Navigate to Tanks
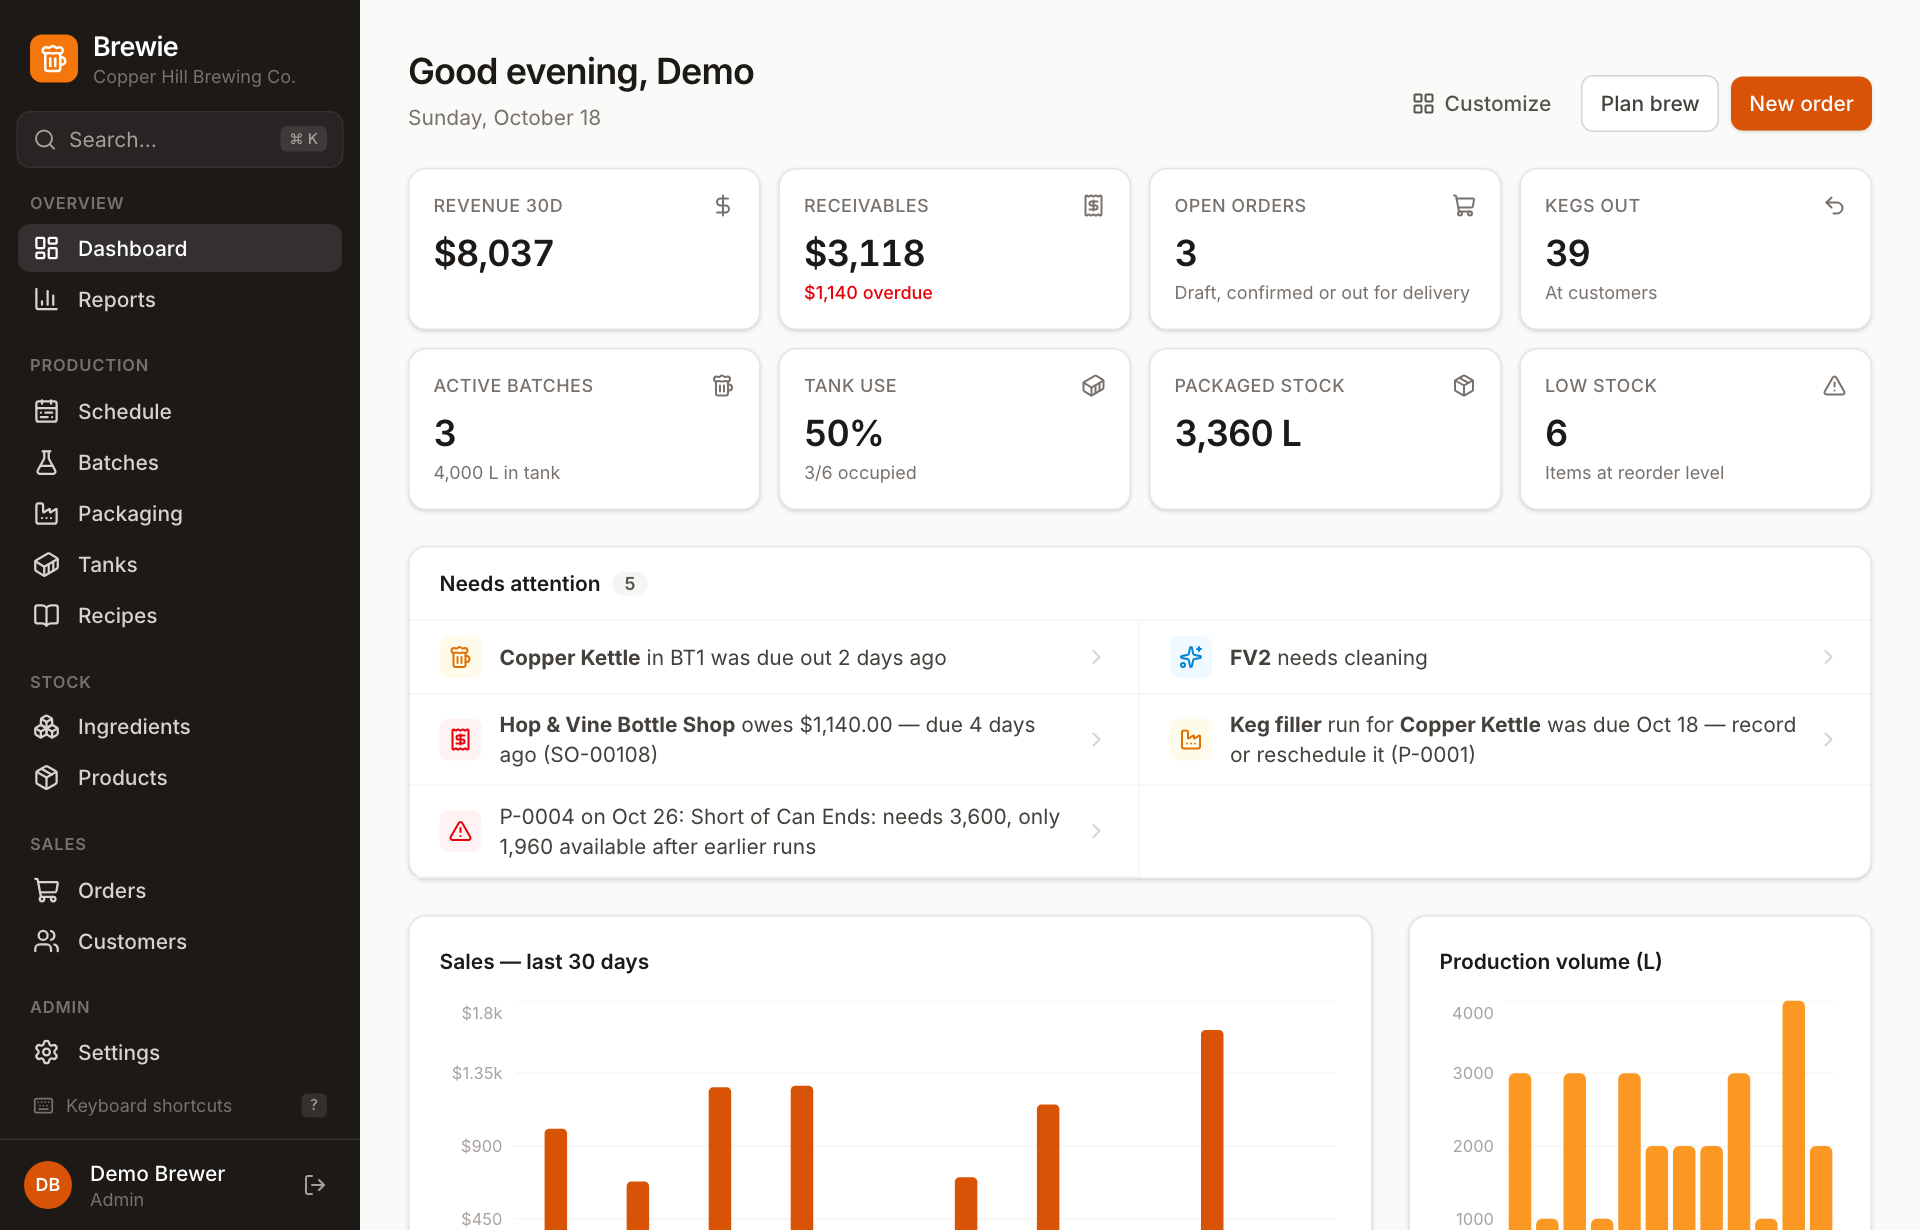The height and width of the screenshot is (1230, 1920). (x=180, y=564)
